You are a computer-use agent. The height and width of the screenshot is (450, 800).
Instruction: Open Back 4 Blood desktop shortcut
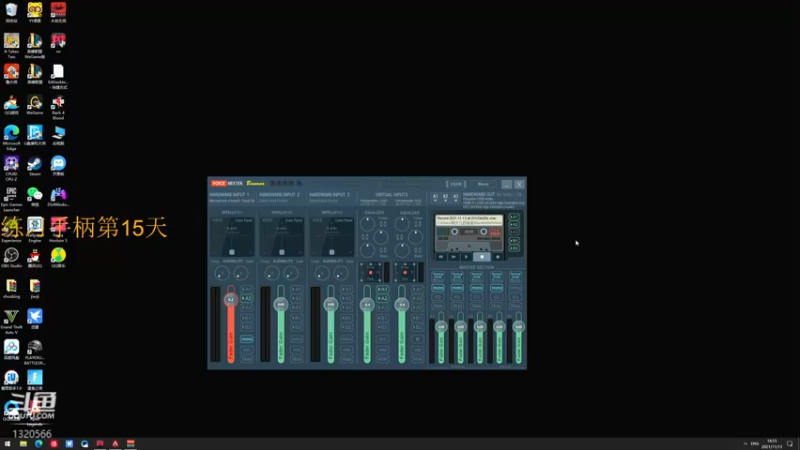click(x=58, y=107)
